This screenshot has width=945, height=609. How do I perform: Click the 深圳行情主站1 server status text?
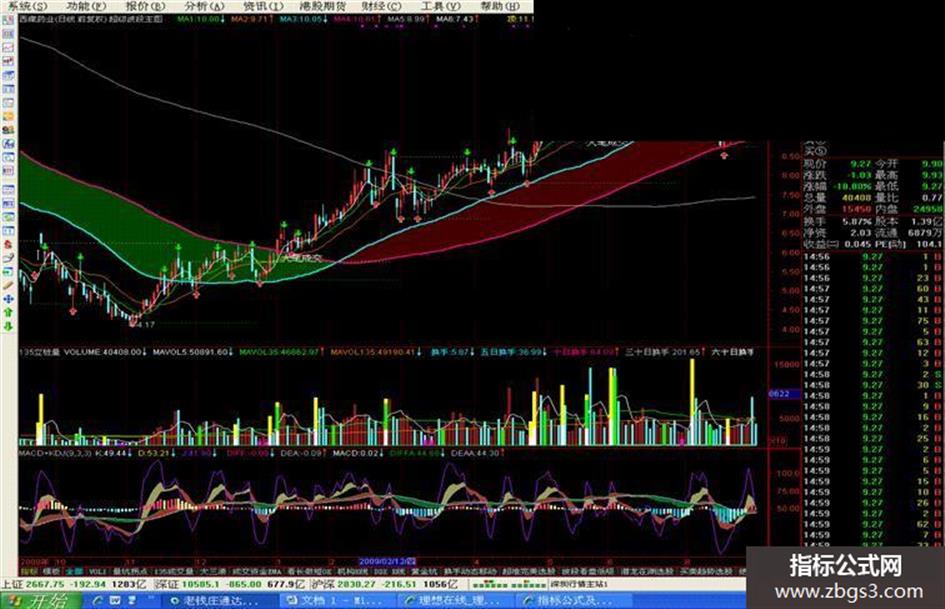[x=579, y=584]
